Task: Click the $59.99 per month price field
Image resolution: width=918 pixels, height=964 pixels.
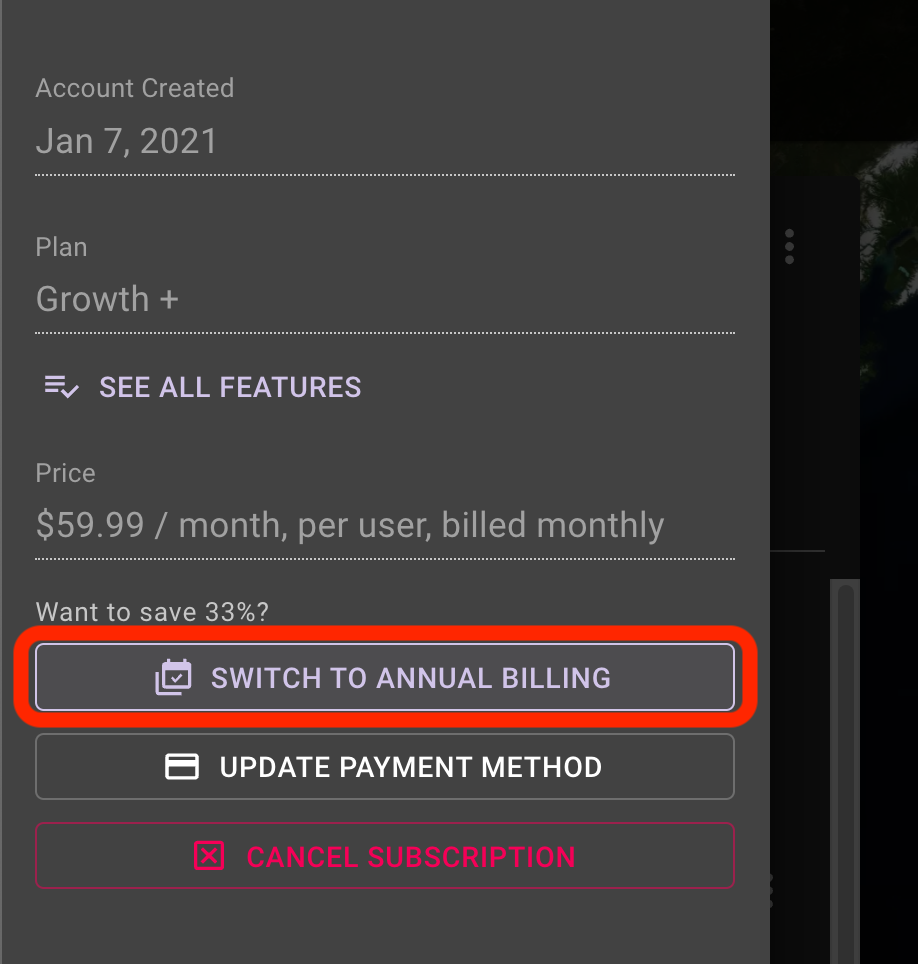Action: pyautogui.click(x=385, y=526)
